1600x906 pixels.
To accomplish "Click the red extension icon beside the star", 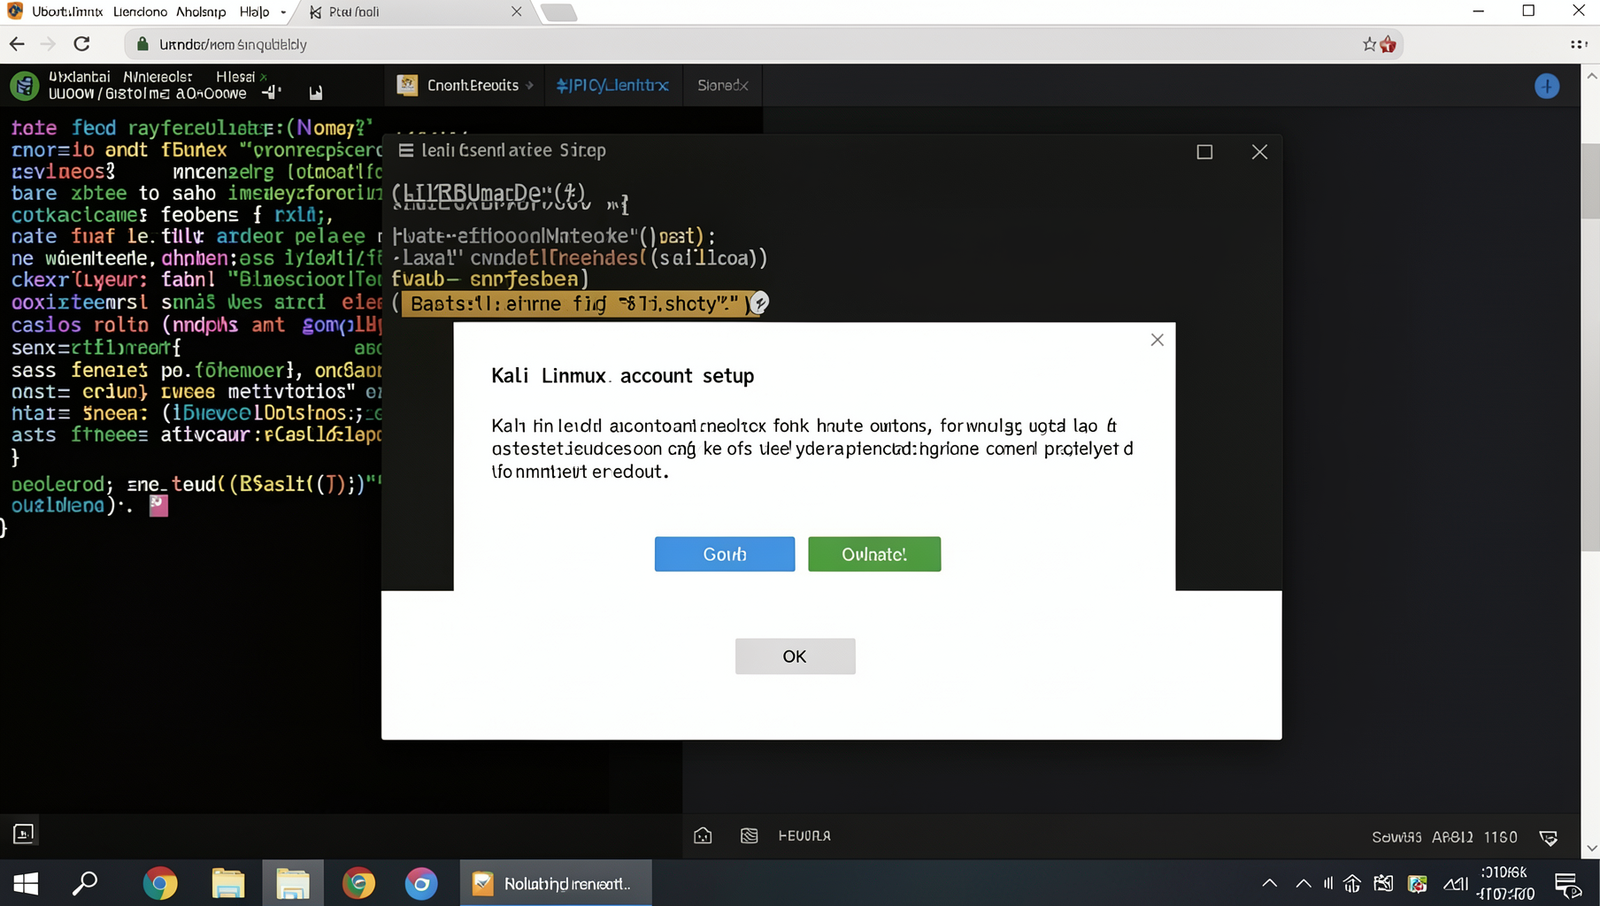I will 1388,44.
